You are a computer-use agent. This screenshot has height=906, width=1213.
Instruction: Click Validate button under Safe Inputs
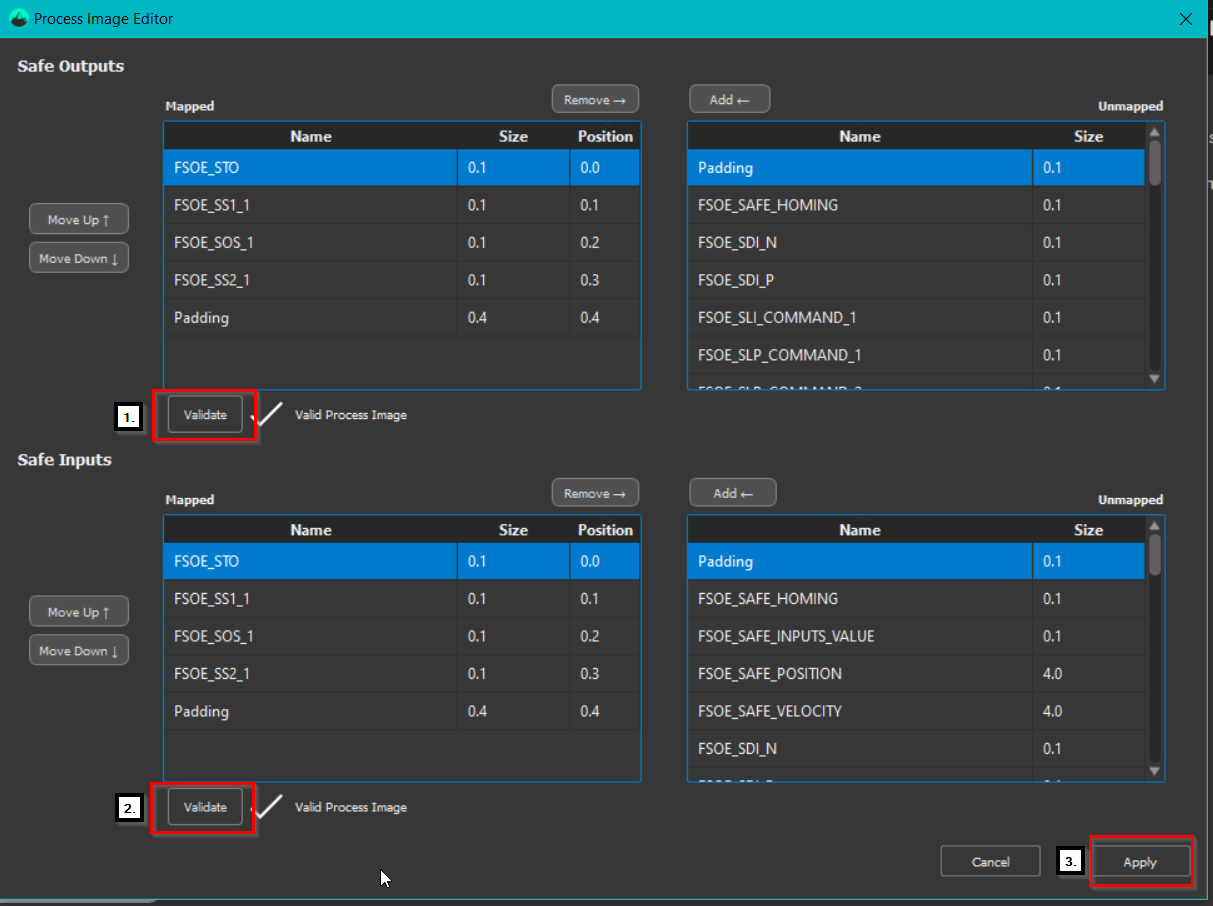(x=205, y=808)
